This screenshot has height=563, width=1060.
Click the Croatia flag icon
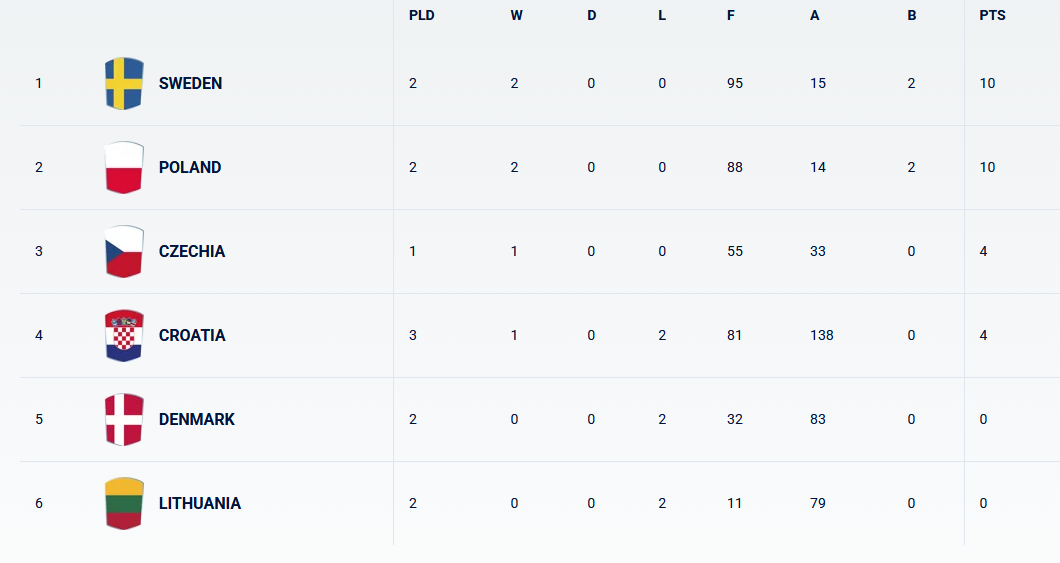tap(124, 335)
